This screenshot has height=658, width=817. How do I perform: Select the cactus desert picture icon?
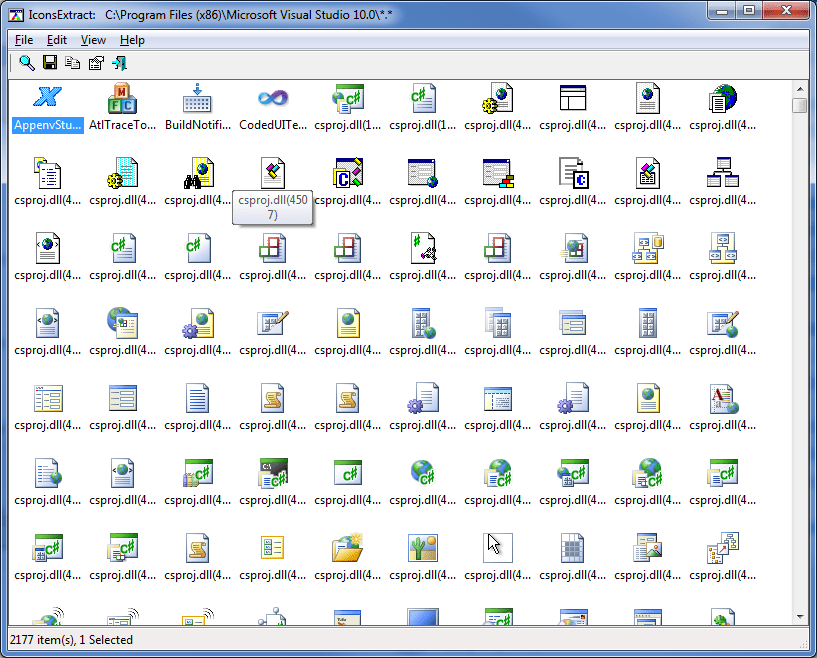click(423, 548)
